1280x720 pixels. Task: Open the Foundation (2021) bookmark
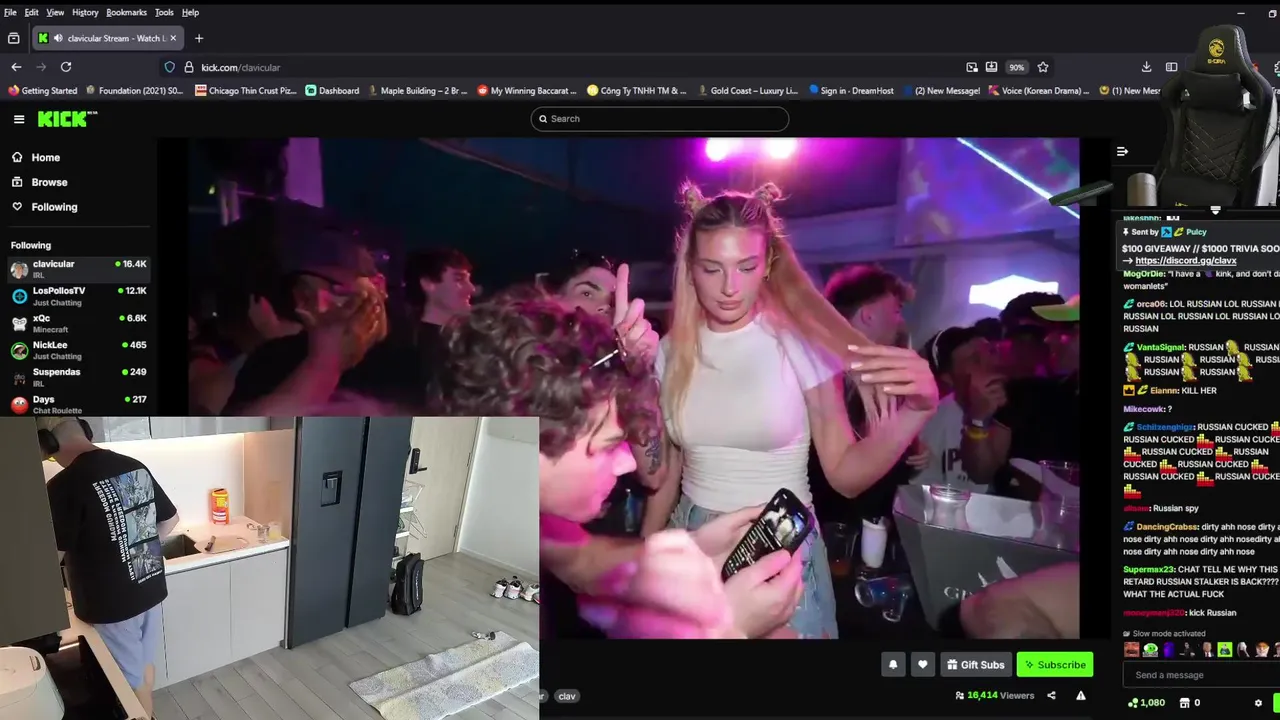click(134, 91)
